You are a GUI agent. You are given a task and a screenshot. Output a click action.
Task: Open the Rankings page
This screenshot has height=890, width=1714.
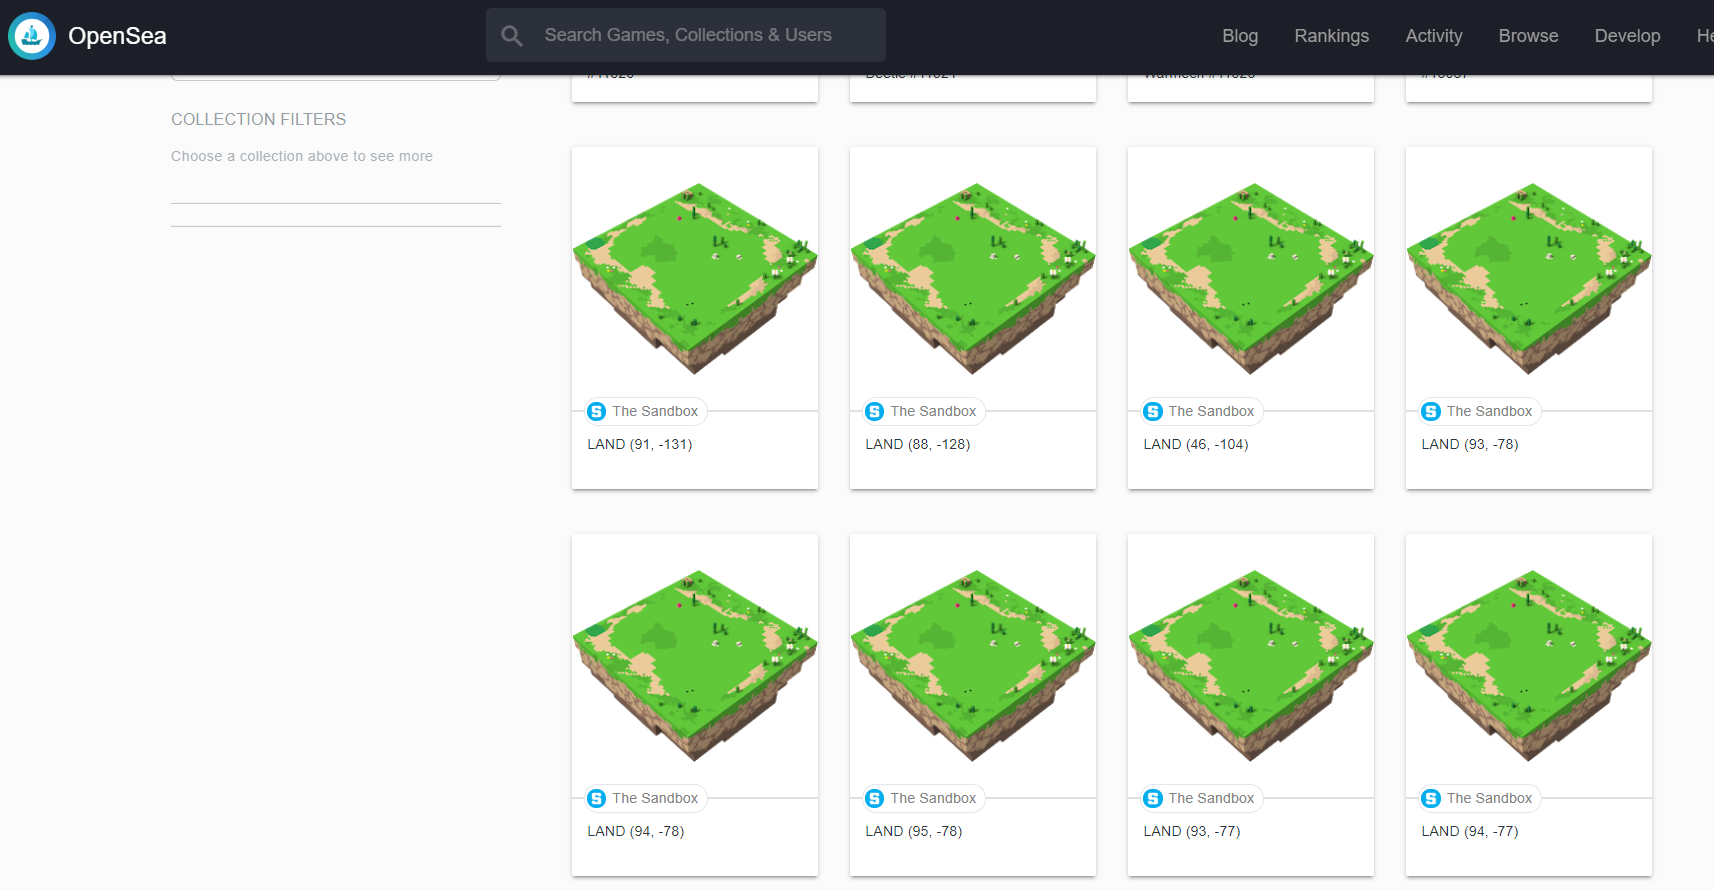tap(1332, 36)
